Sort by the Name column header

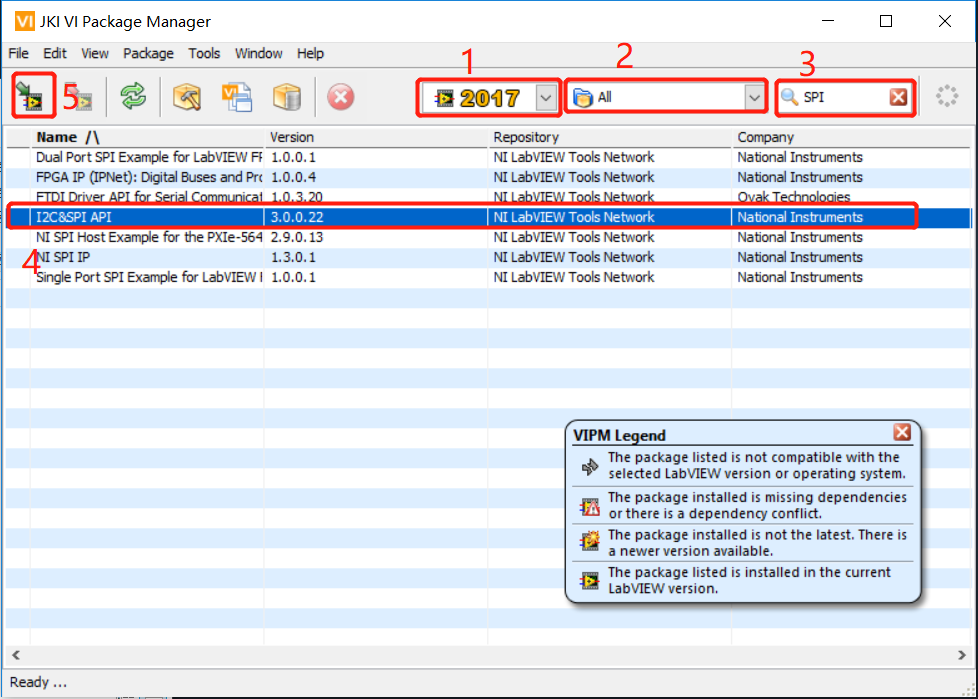point(147,137)
